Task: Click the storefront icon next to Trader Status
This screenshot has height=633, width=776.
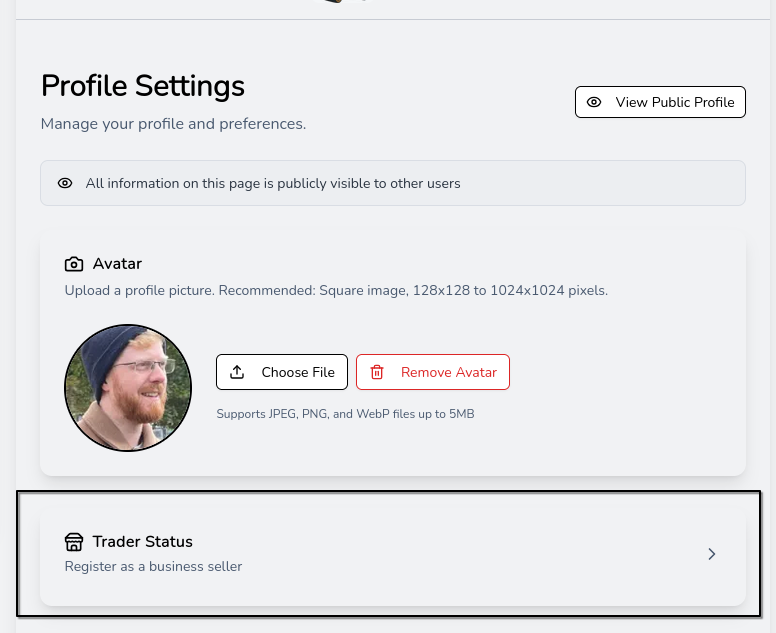Action: (x=74, y=542)
